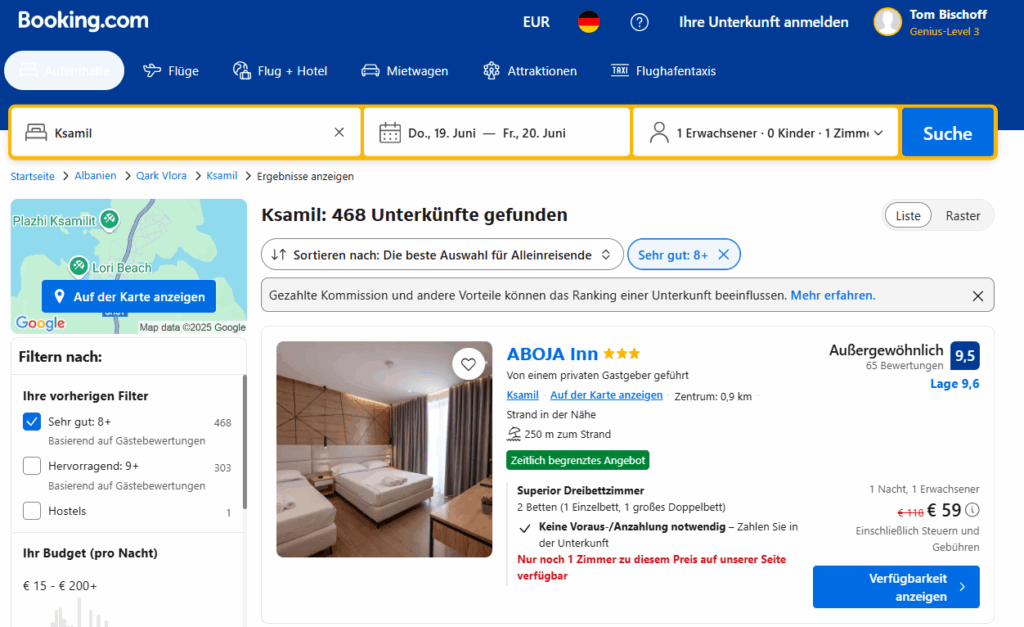
Task: Click 'Verfügbarkeit anzeigen' button
Action: 896,587
